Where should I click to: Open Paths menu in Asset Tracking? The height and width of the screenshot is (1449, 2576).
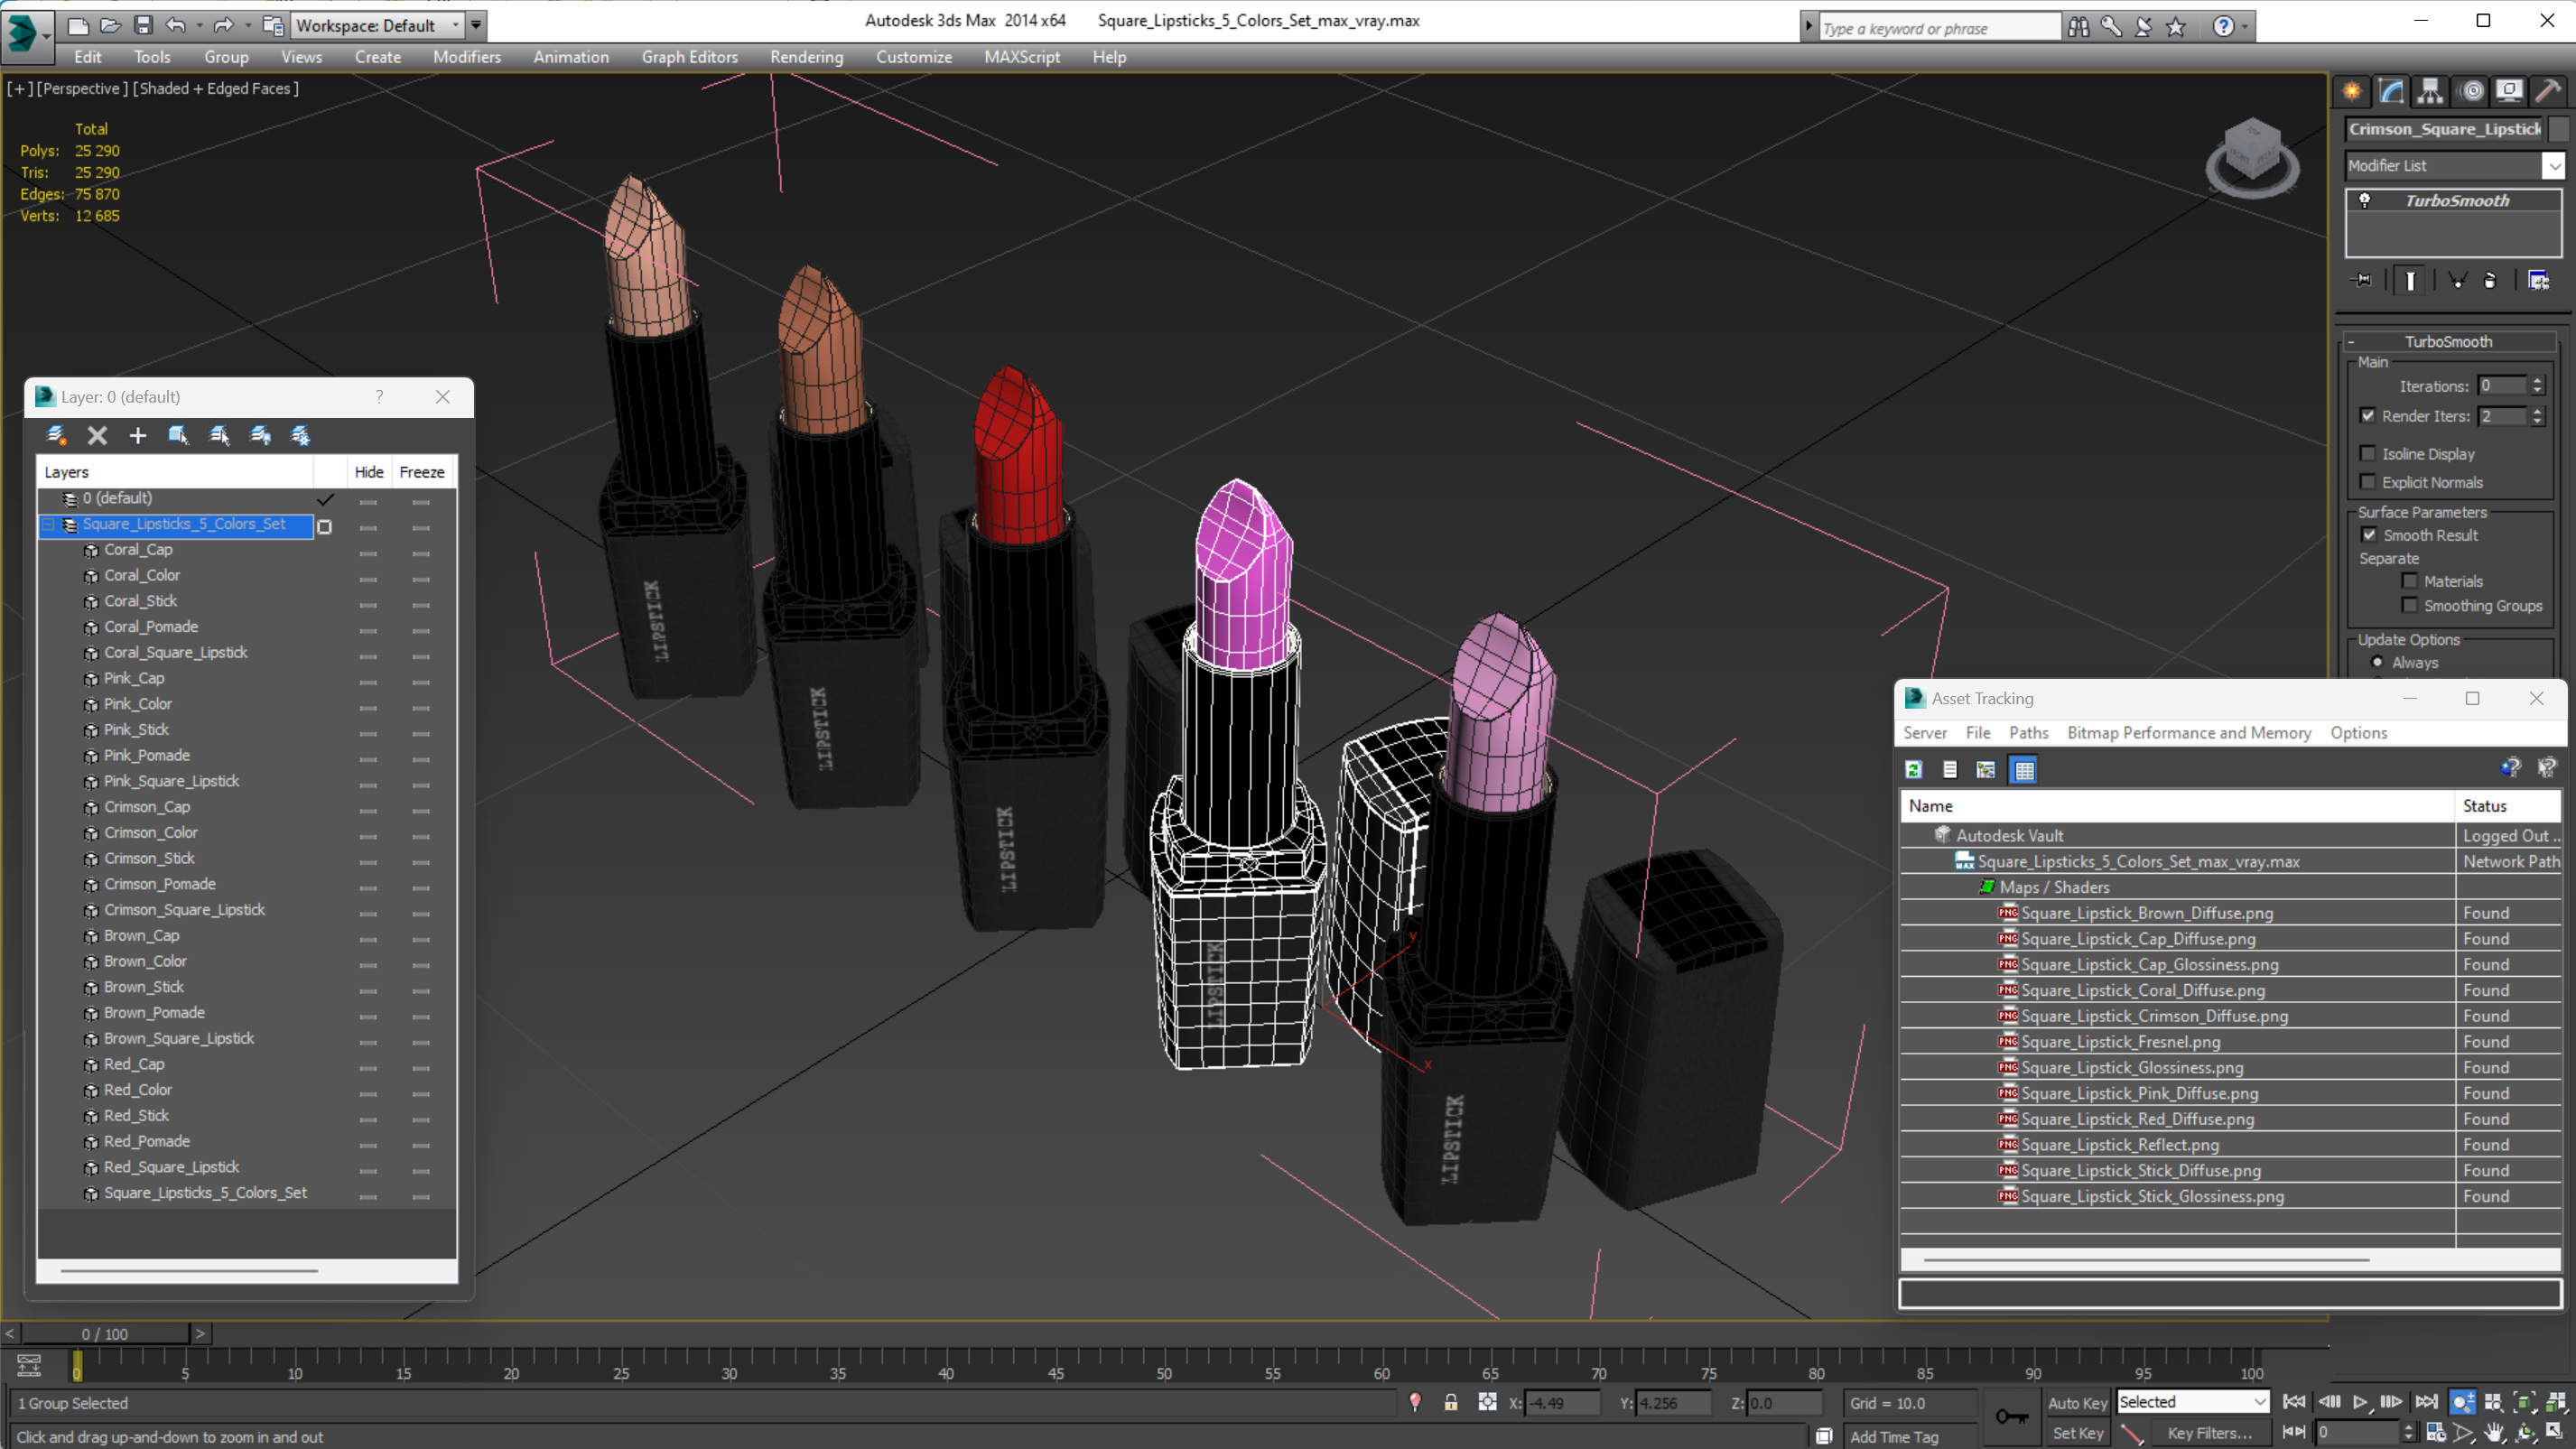[2028, 733]
